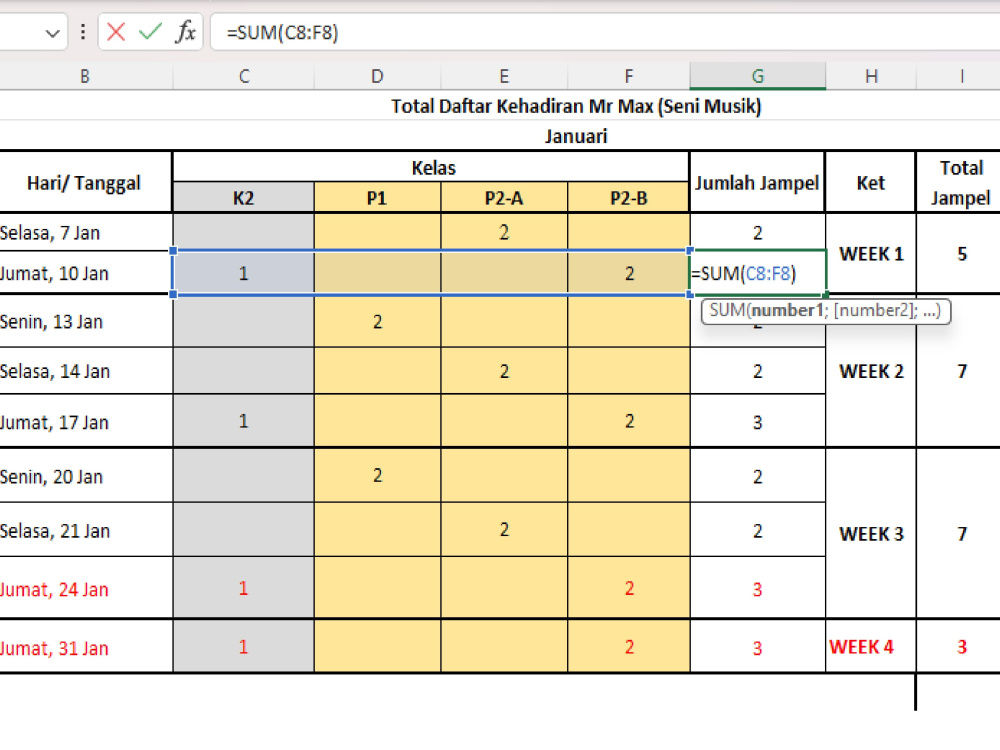Open Insert Function fx dialog
The height and width of the screenshot is (750, 1000).
185,32
